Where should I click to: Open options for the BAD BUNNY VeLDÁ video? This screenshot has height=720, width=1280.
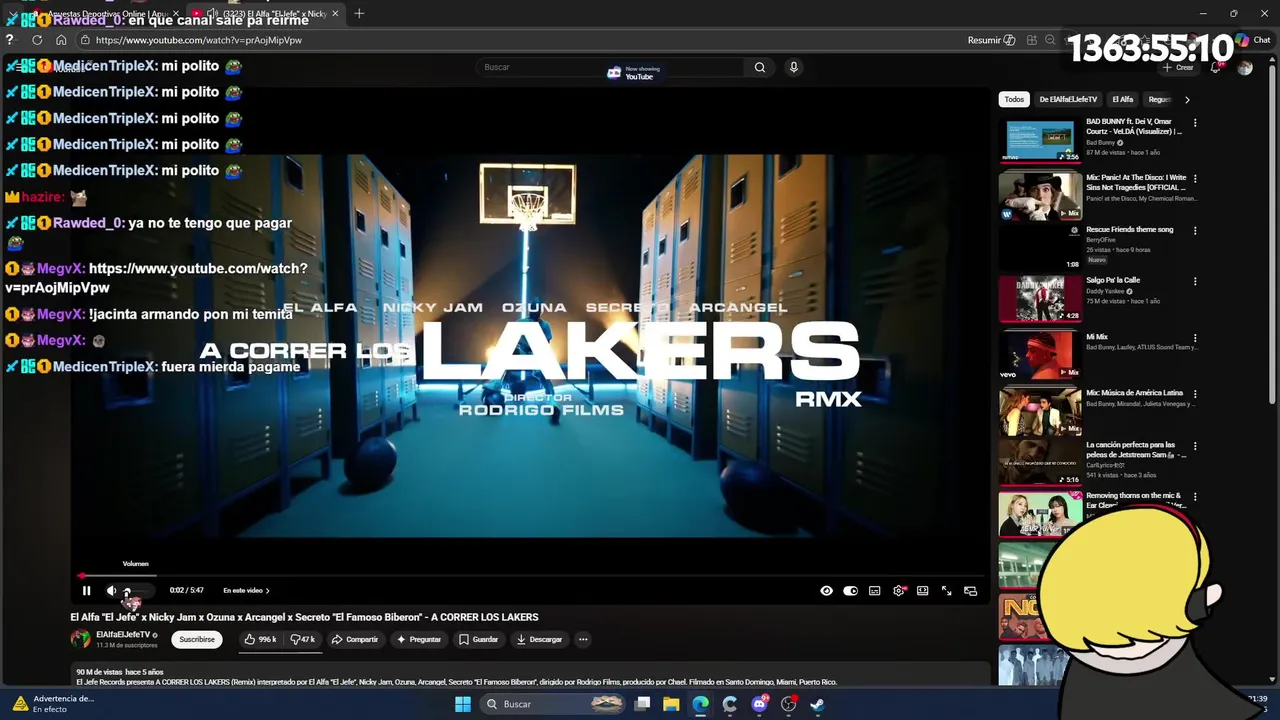[1195, 123]
